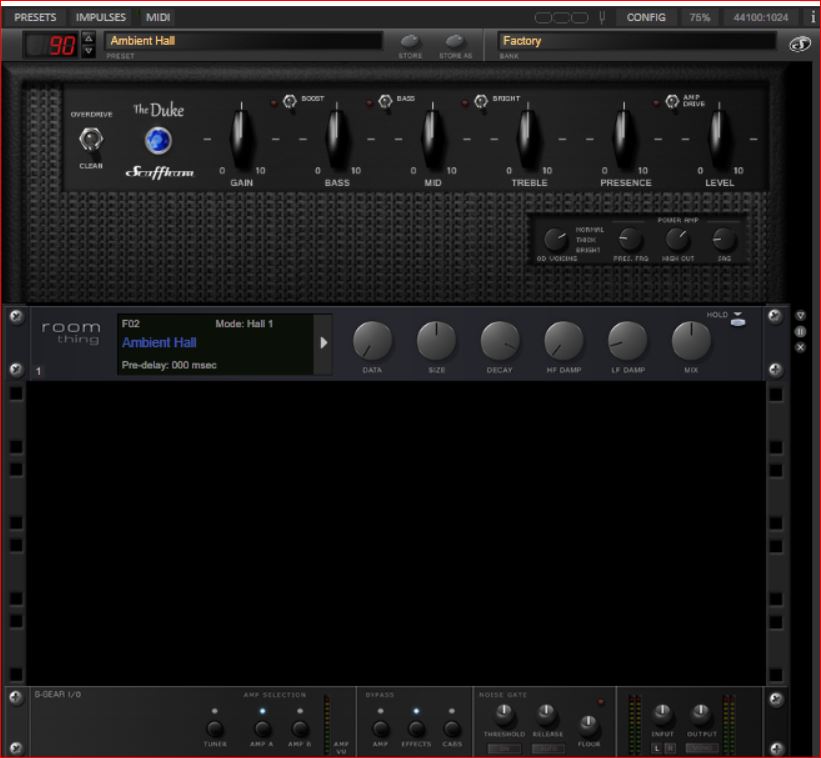Click the HF DAMP knob
821x758 pixels.
pyautogui.click(x=564, y=341)
